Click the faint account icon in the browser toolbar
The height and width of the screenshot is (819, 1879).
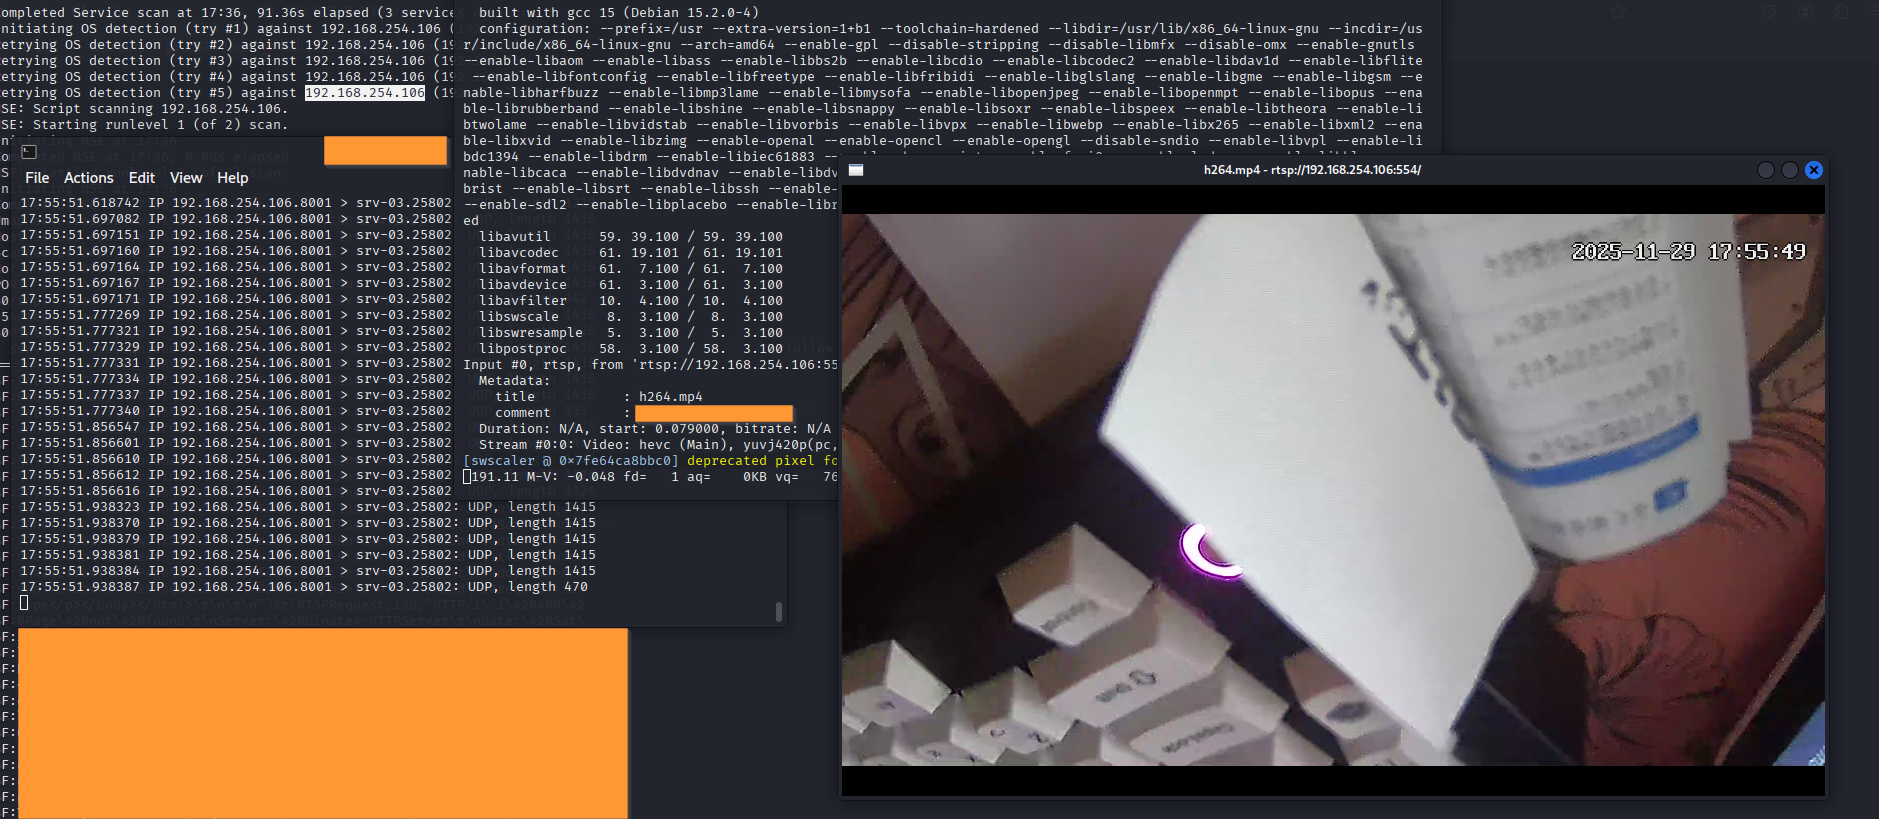click(x=1806, y=12)
